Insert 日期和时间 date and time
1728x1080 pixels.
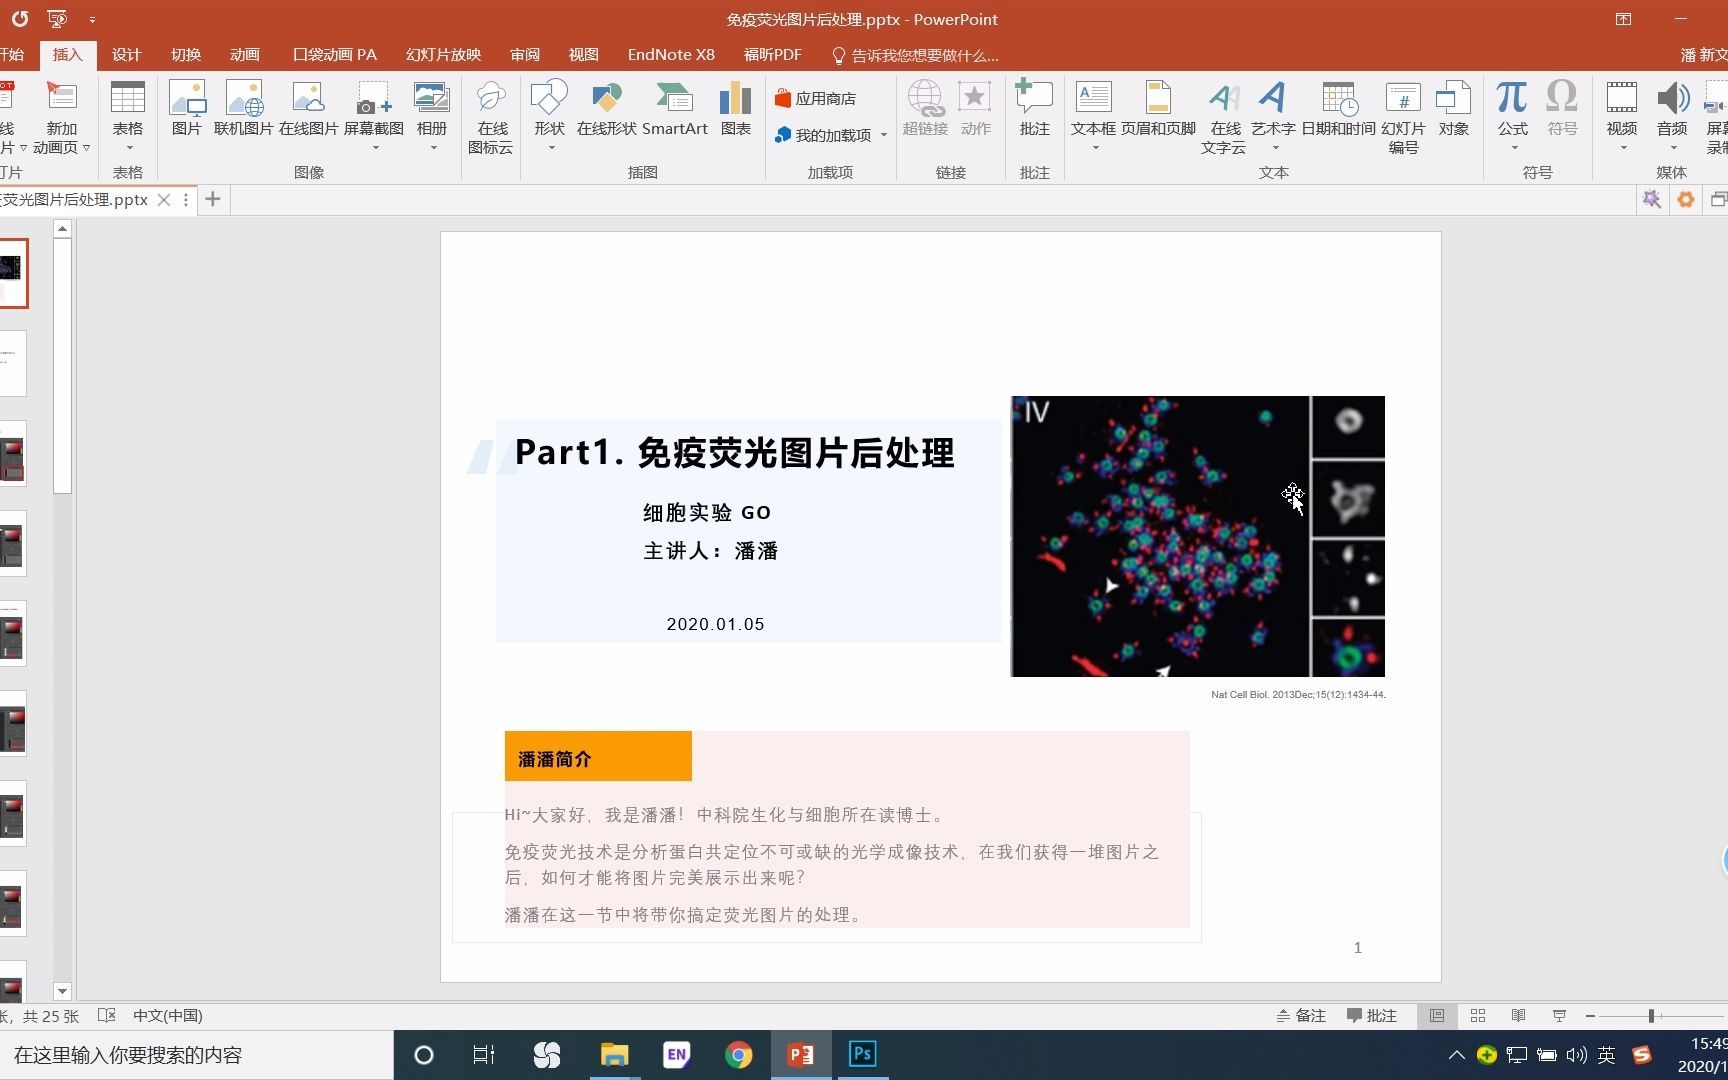click(x=1338, y=108)
